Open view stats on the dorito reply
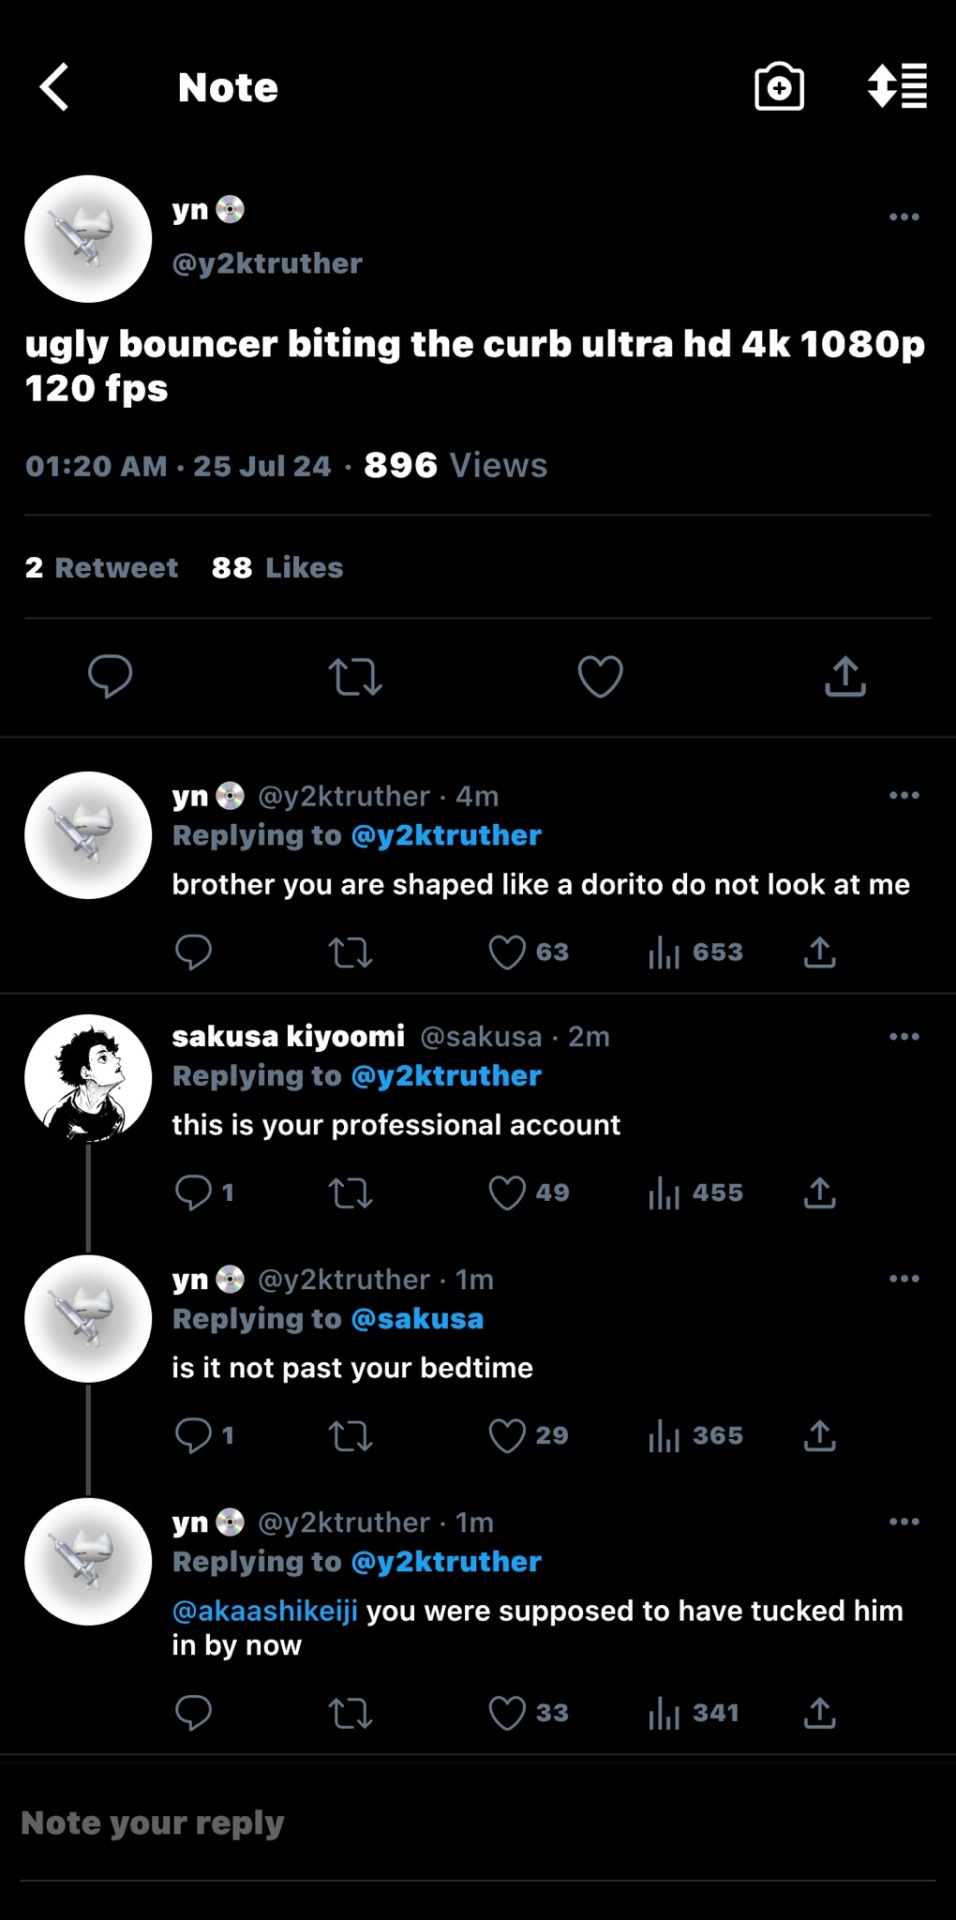This screenshot has width=956, height=1920. click(695, 952)
